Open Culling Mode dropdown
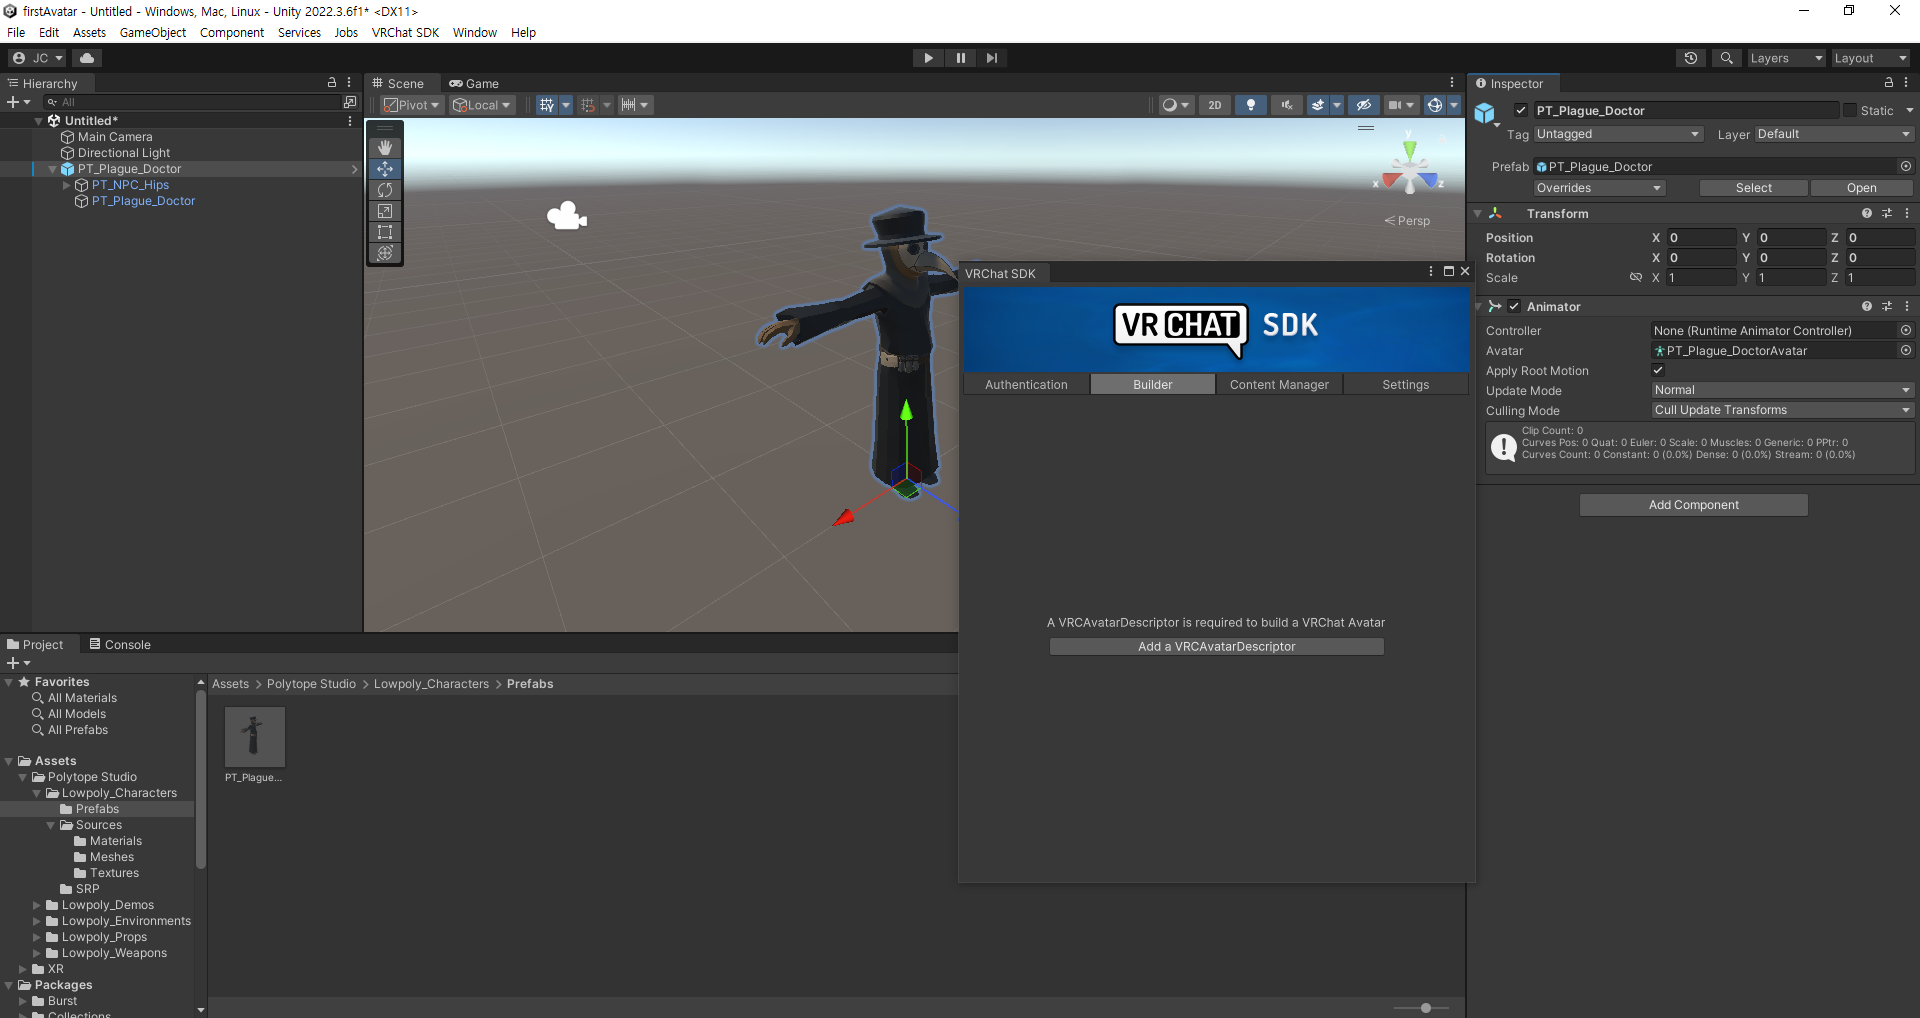Viewport: 1920px width, 1018px height. [1782, 410]
